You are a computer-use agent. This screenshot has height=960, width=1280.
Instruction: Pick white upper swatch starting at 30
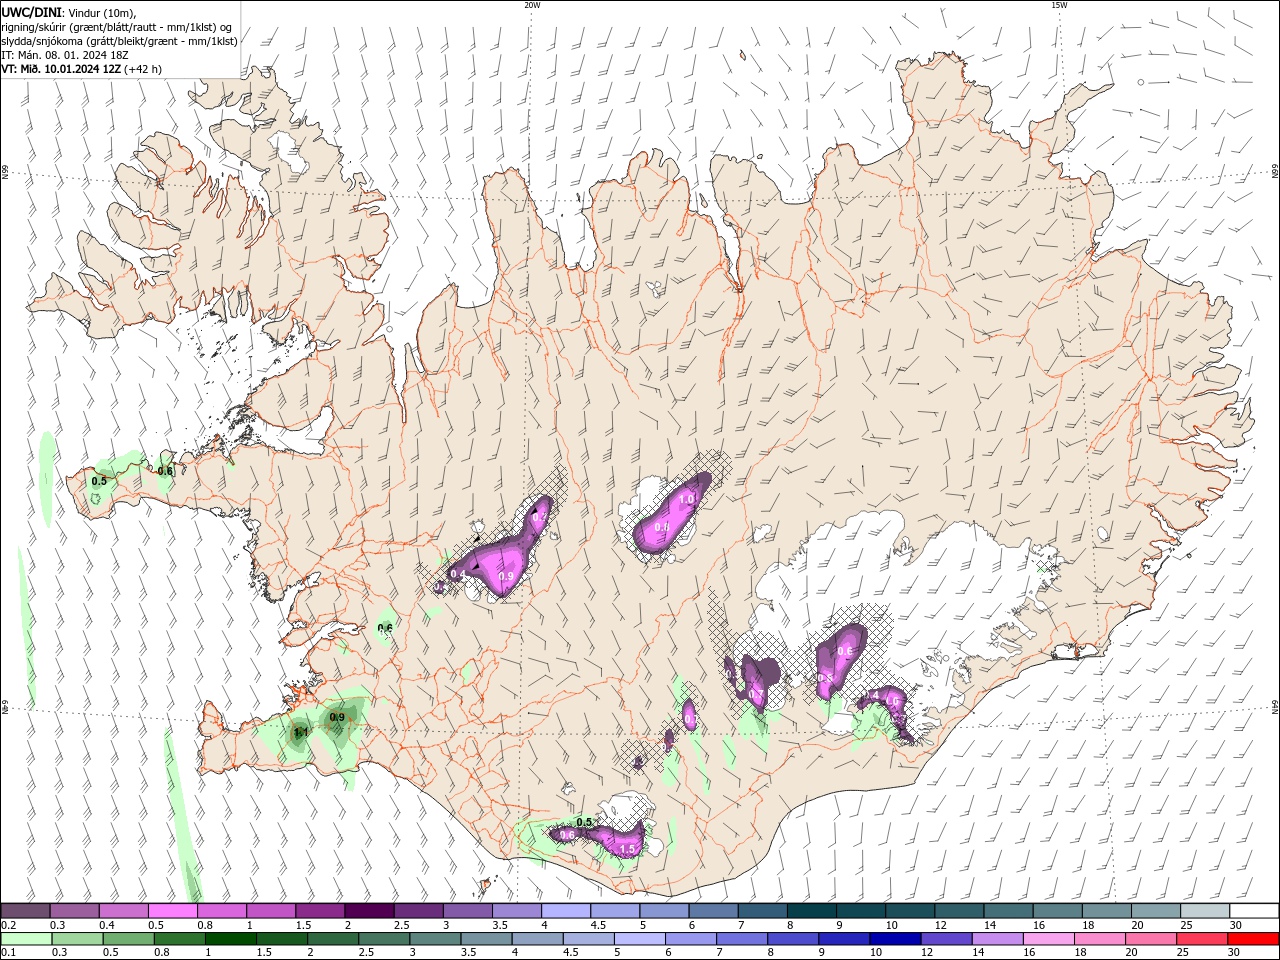[x=1254, y=911]
